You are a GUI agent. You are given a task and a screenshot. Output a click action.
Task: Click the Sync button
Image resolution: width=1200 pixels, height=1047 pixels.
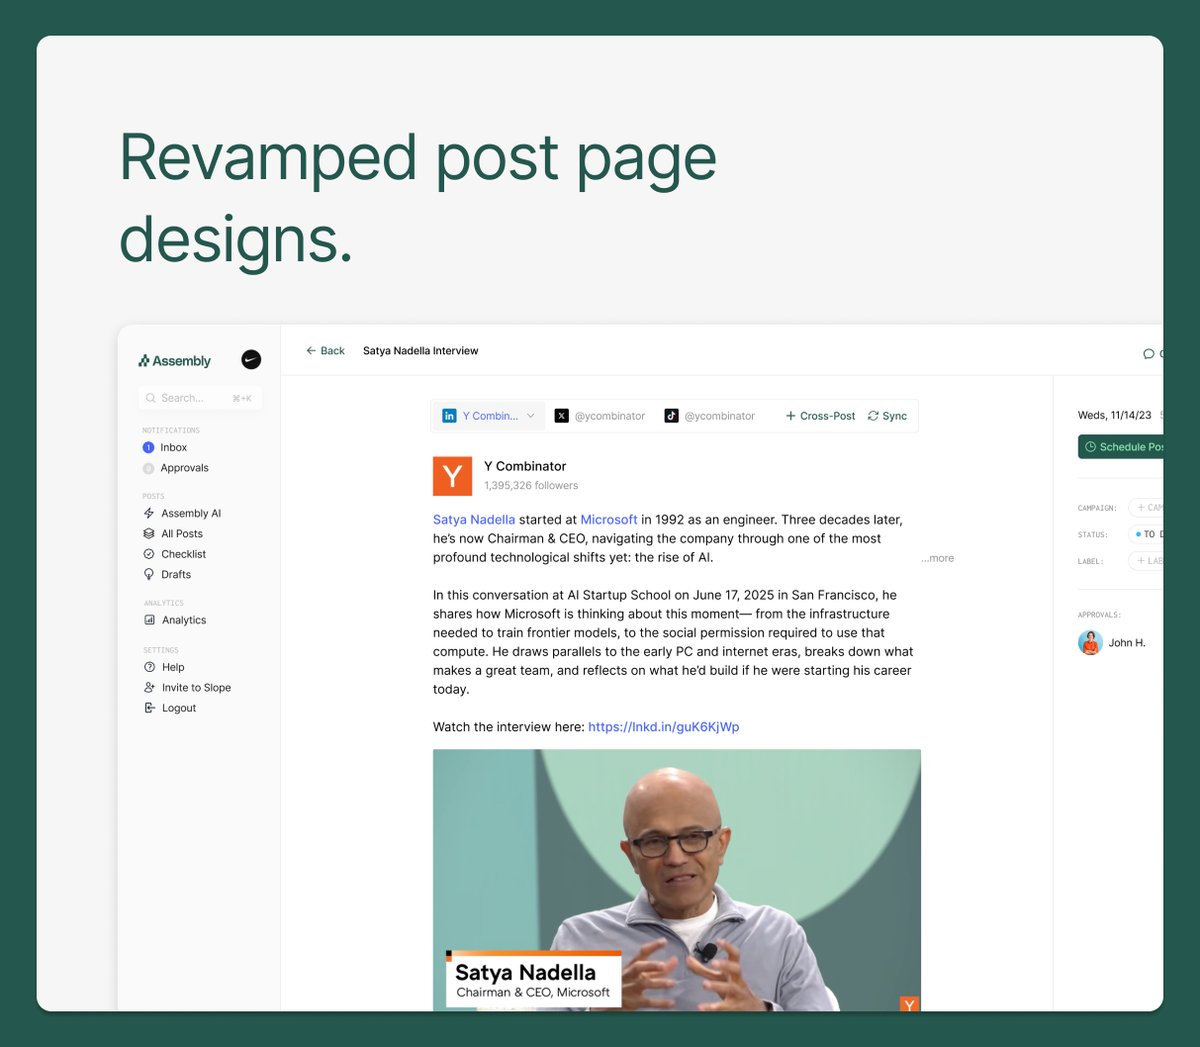888,416
